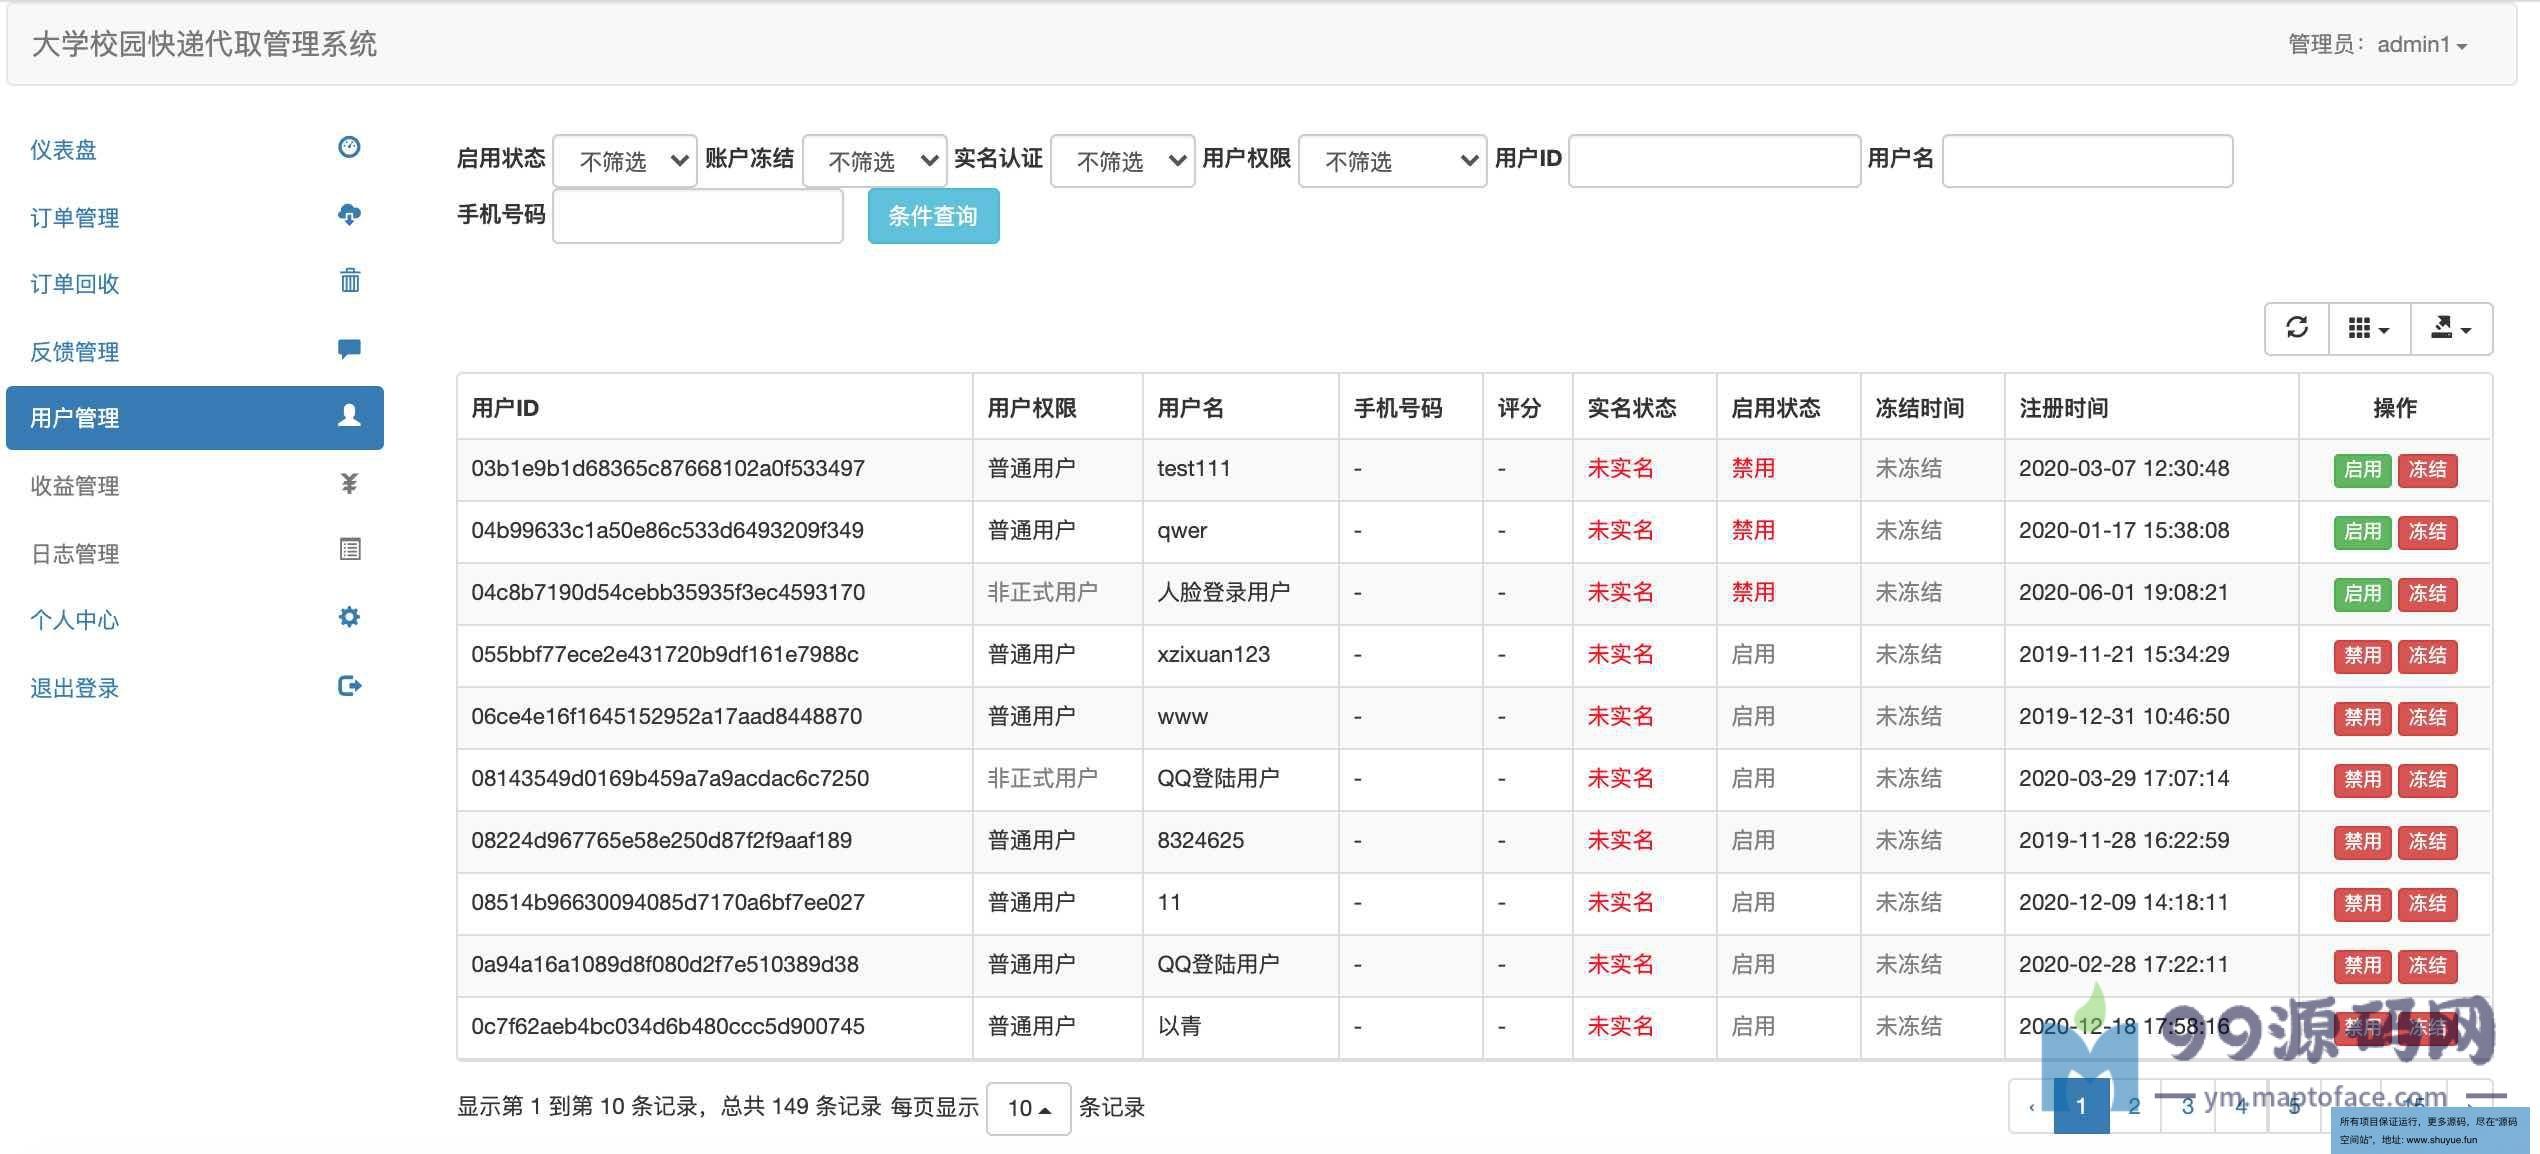
Task: Click user ID 055bbf77ece2e431720b9df161e7988c
Action: [665, 654]
